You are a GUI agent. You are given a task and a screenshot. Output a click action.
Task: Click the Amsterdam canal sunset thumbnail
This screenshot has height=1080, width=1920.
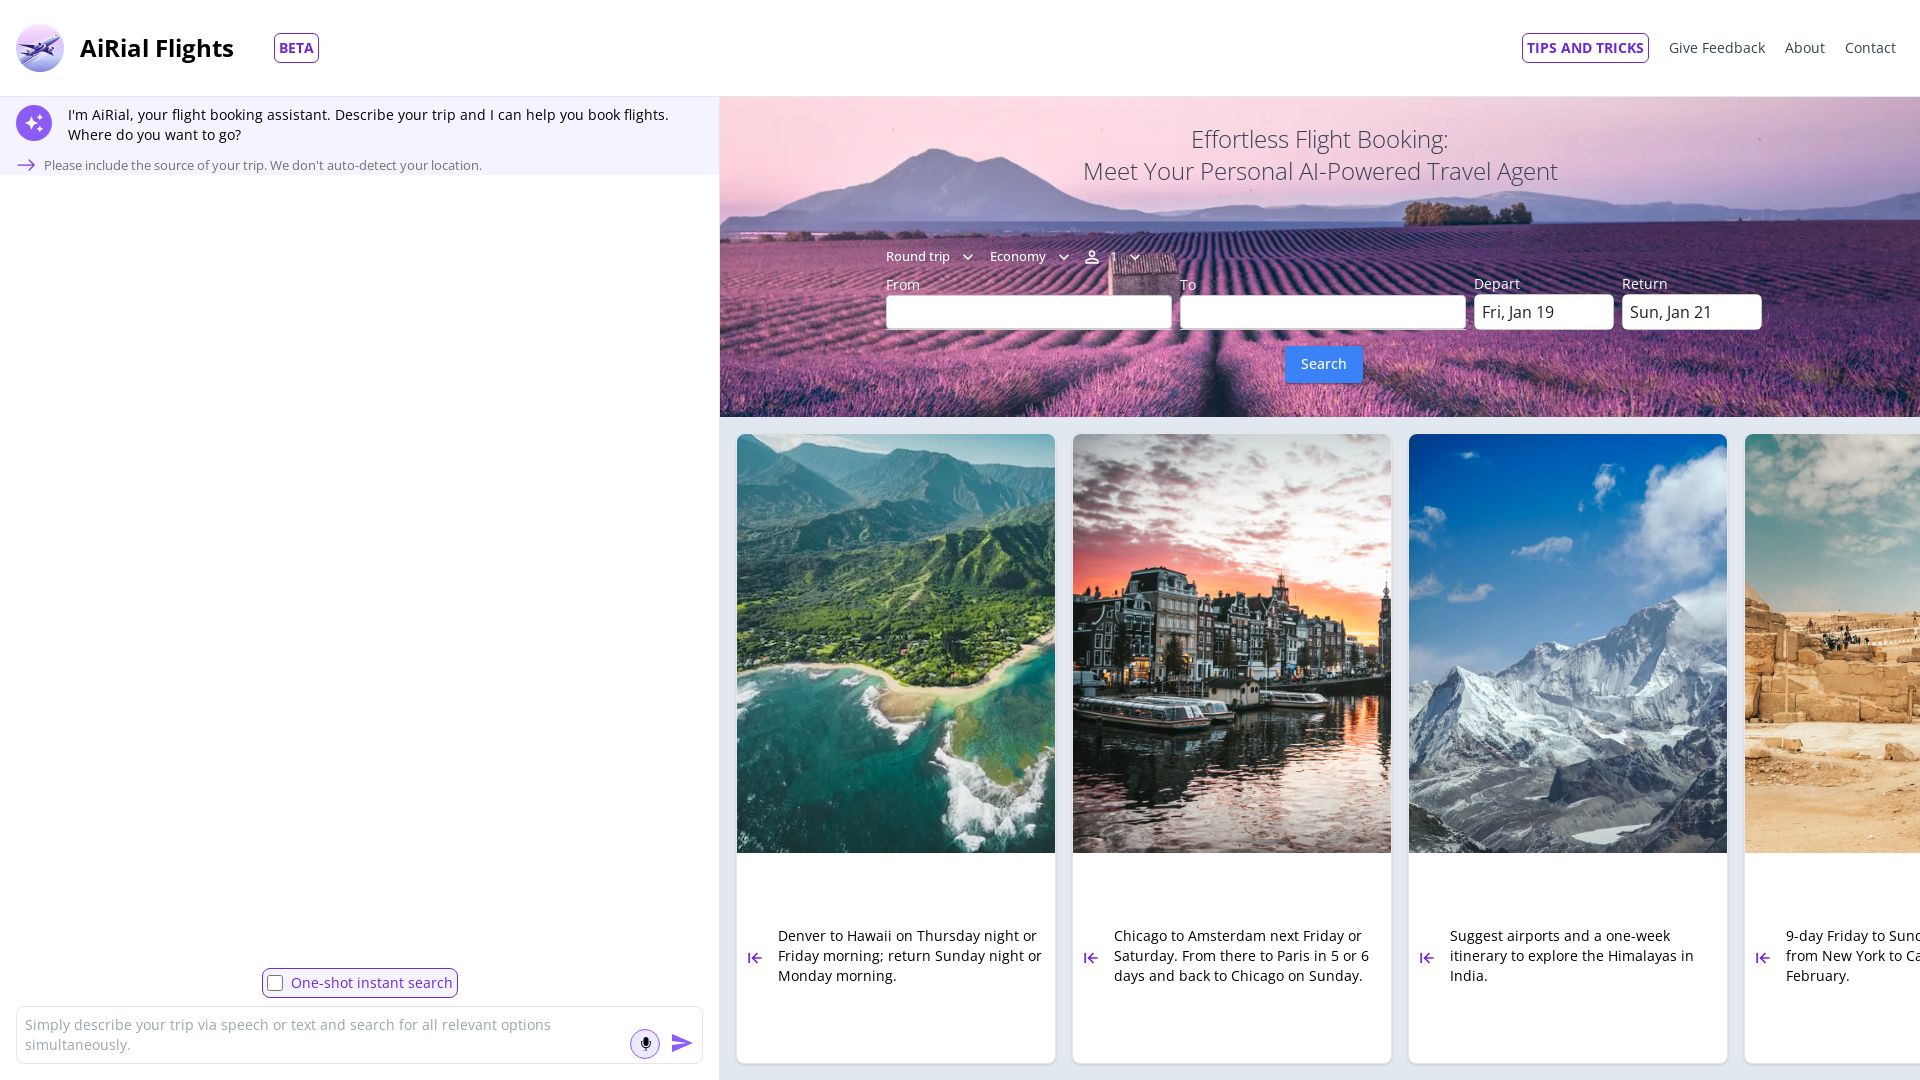coord(1231,642)
